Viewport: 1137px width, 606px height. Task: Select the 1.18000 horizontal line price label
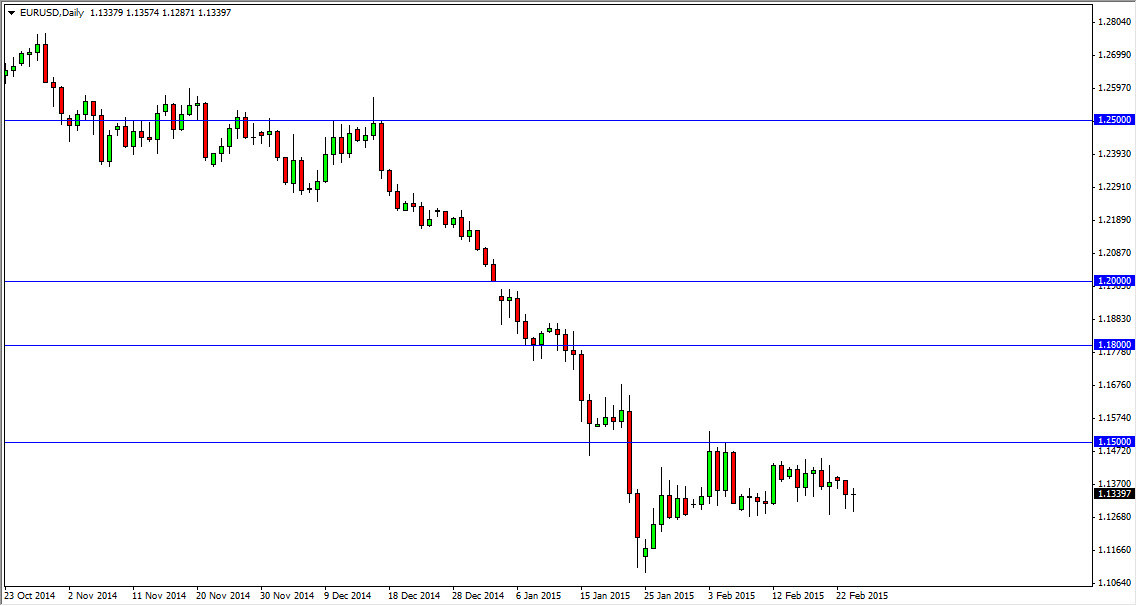(1113, 345)
